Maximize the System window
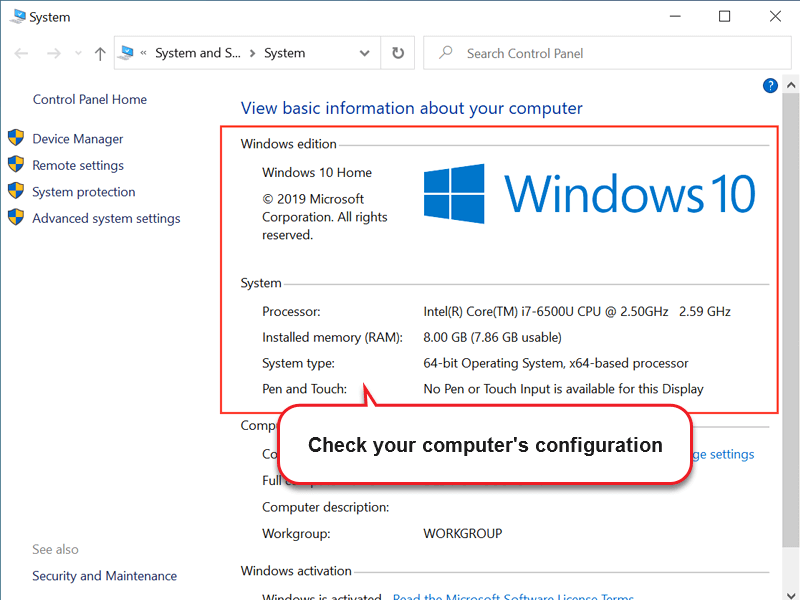Screen dimensions: 800x600 724,16
